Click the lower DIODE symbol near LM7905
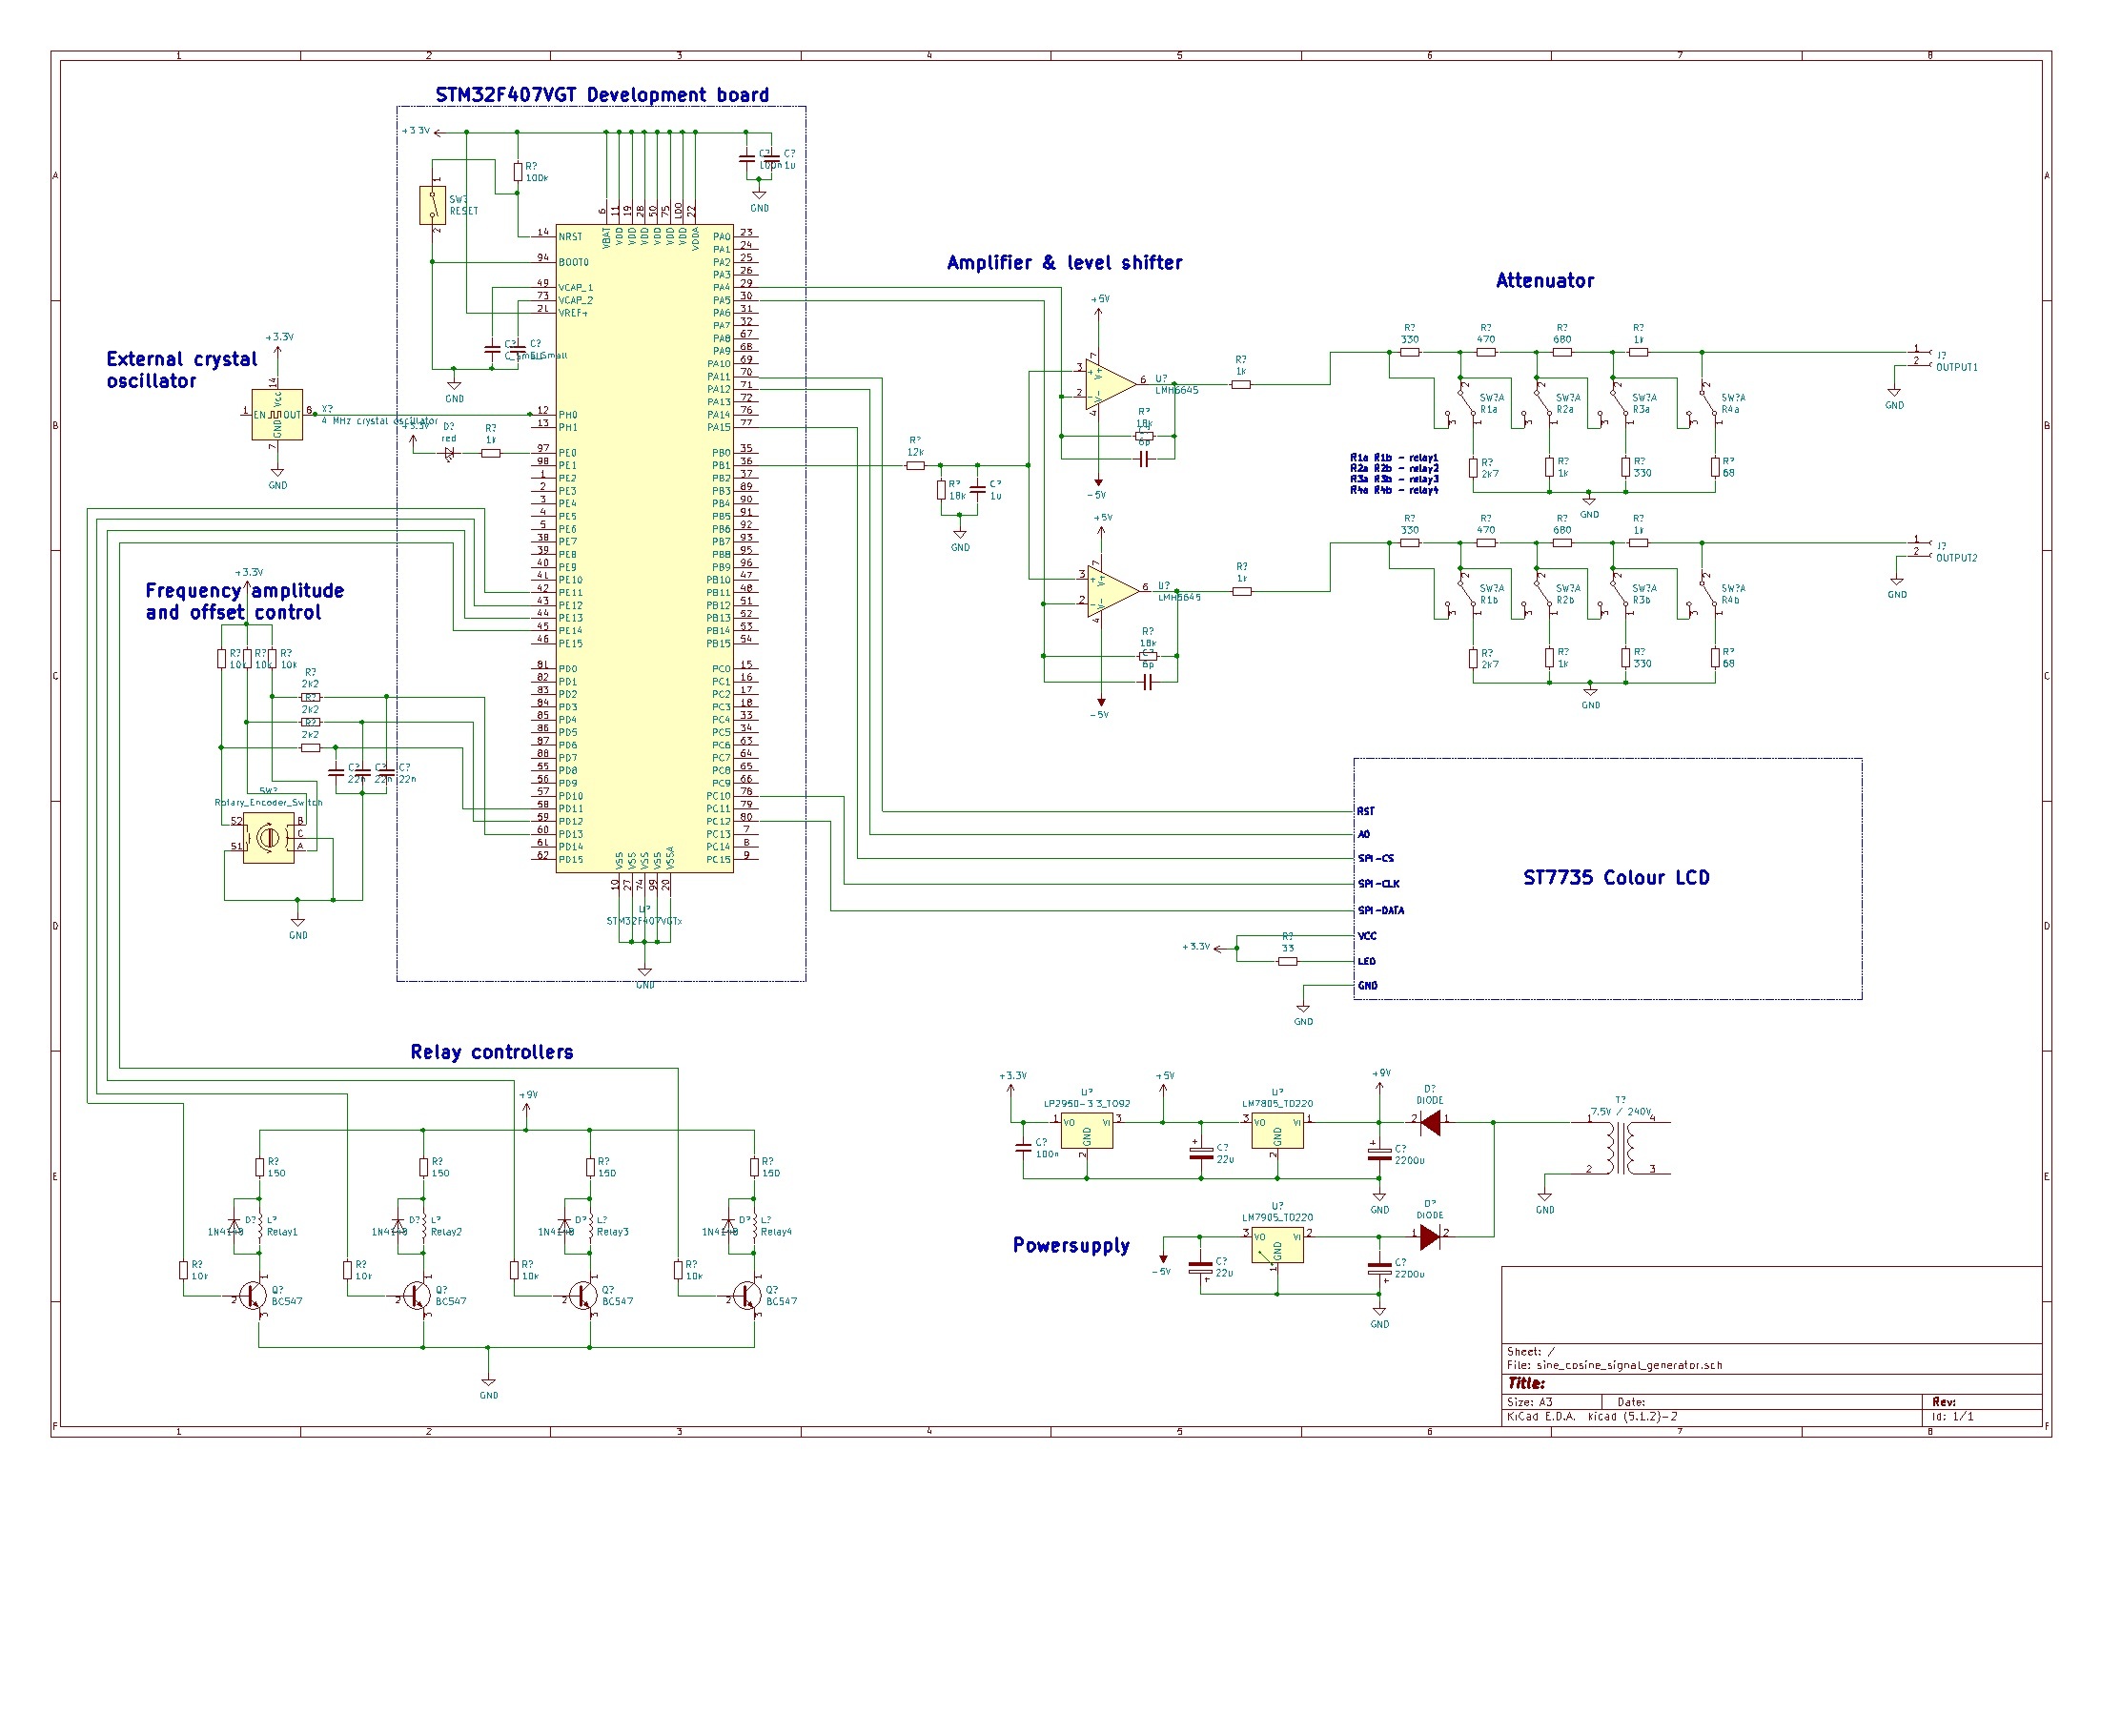This screenshot has height=1736, width=2101. [x=1430, y=1236]
